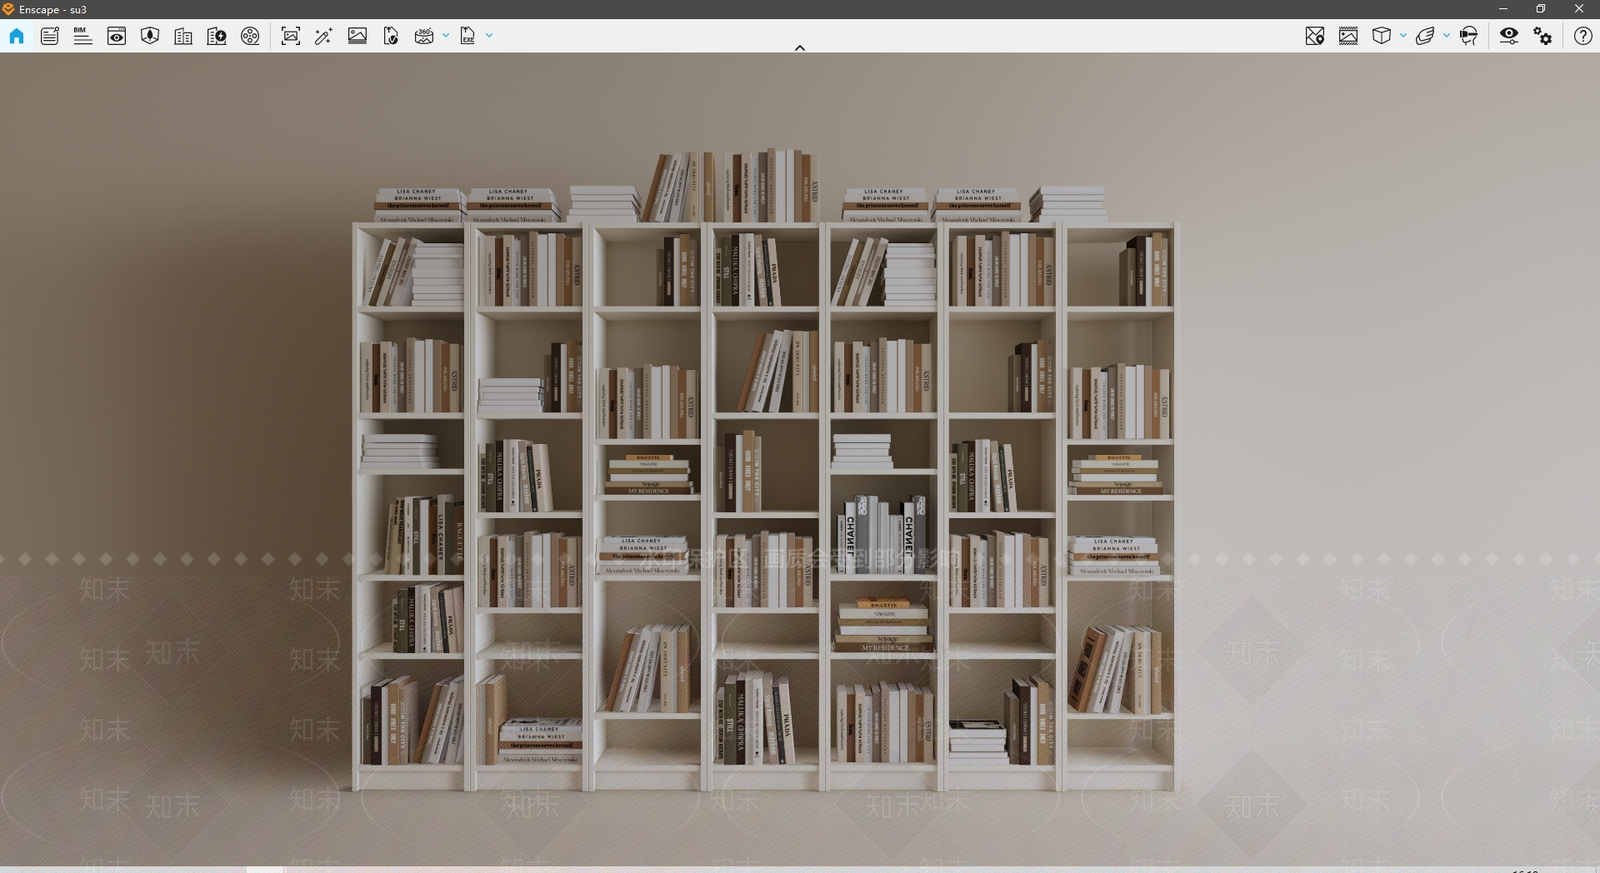Toggle the VR headset mode
Screen dimensions: 1600x873
pyautogui.click(x=1468, y=36)
